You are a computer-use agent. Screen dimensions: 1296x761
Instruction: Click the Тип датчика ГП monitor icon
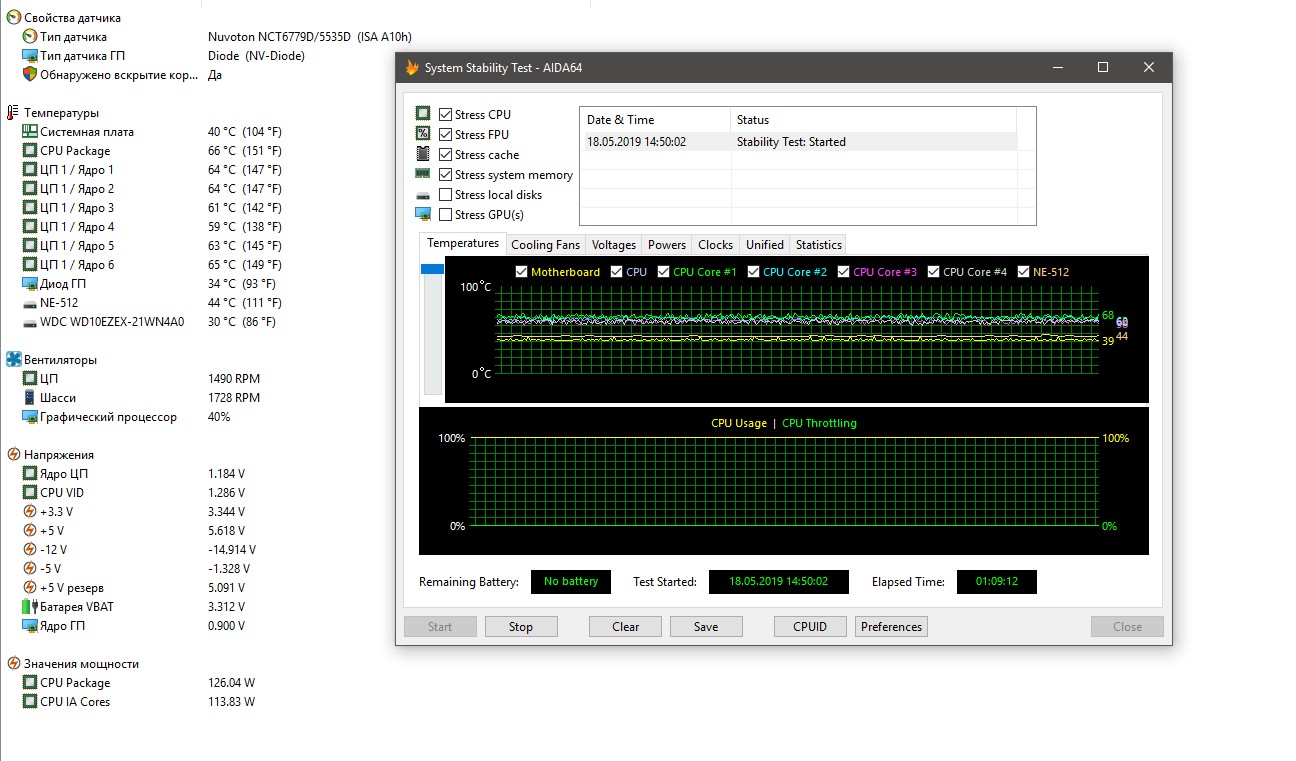[x=30, y=56]
